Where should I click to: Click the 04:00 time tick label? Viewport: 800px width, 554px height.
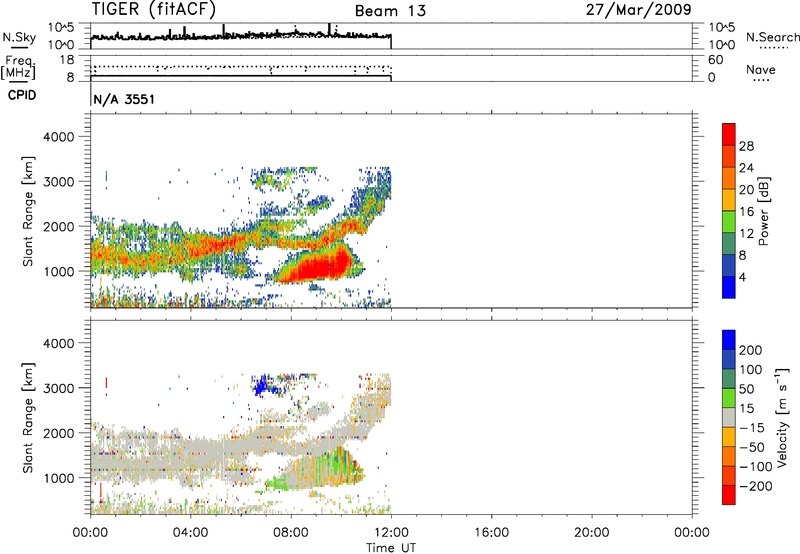190,533
